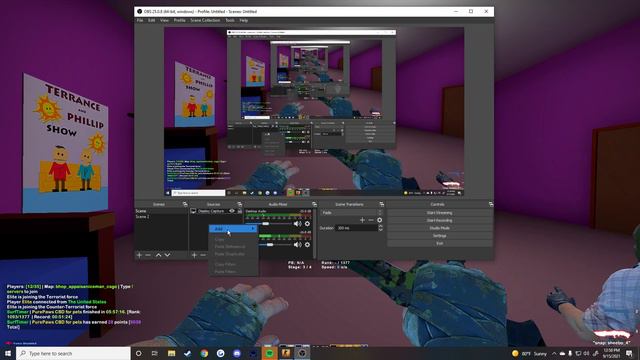Viewport: 640px width, 360px height.
Task: Open the Tools menu in OBS
Action: click(x=230, y=20)
